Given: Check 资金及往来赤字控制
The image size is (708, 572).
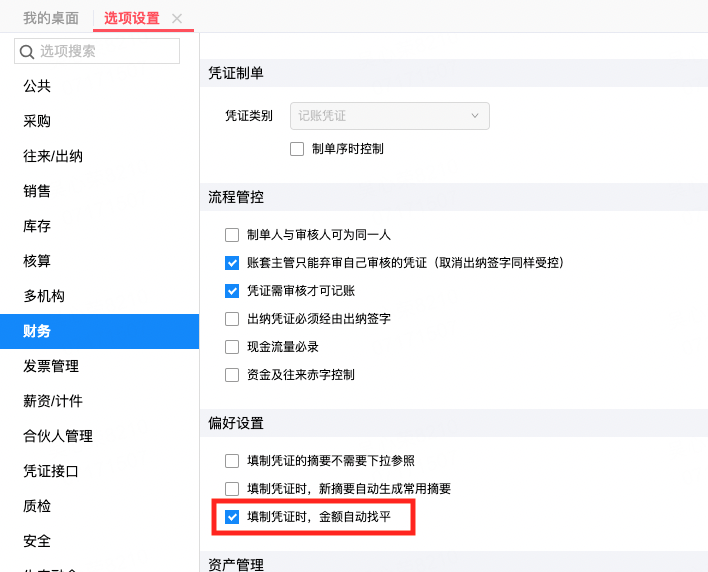Looking at the screenshot, I should (232, 375).
